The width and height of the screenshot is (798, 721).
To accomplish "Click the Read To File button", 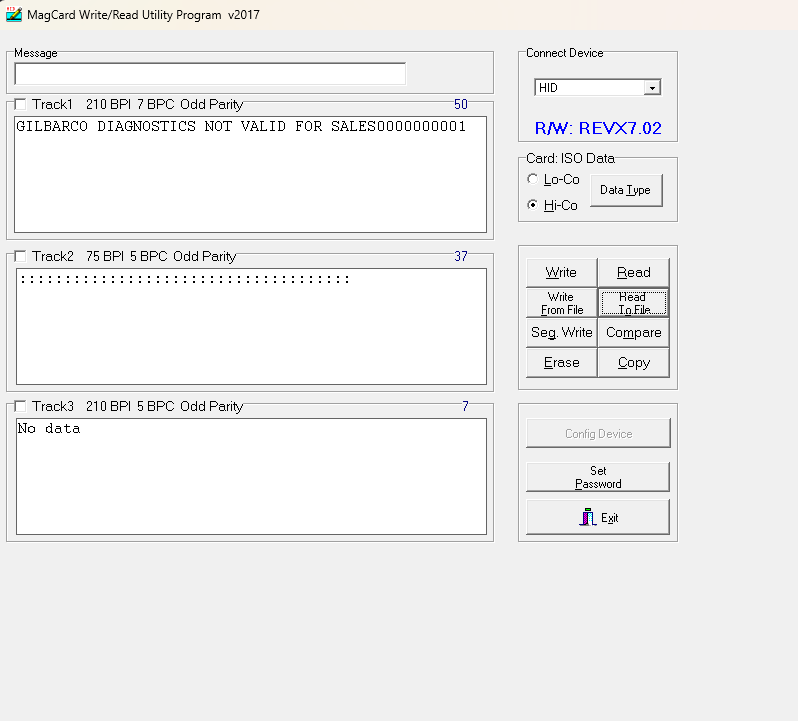I will [634, 303].
